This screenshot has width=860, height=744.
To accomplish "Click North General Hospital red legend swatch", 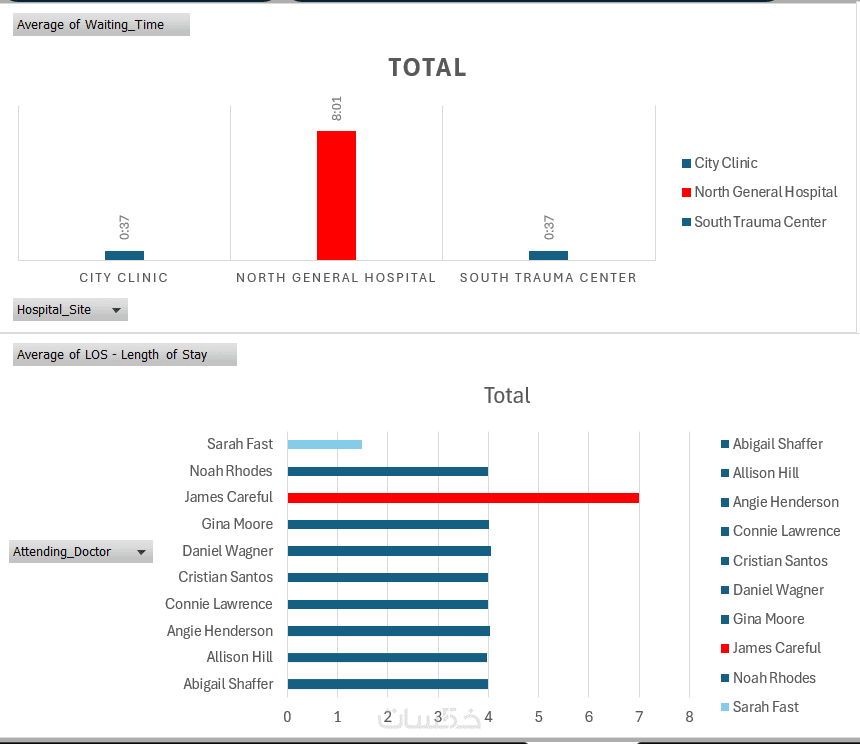I will click(686, 192).
